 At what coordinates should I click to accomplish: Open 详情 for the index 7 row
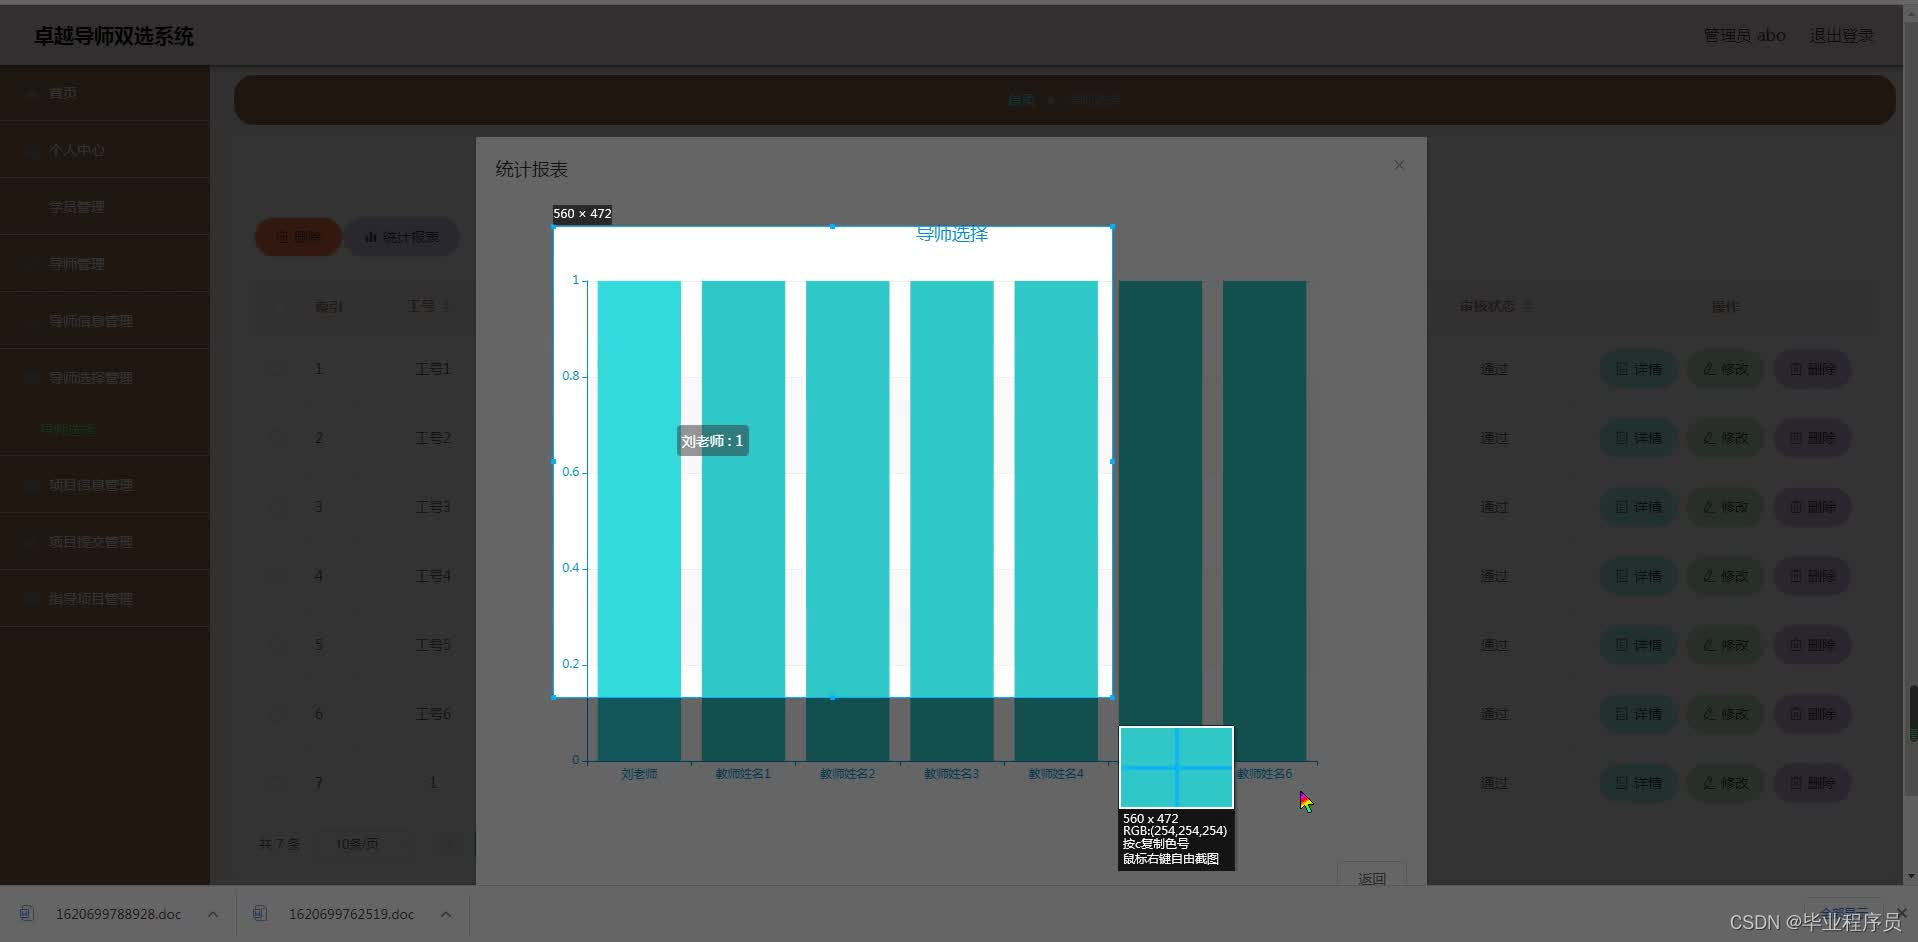(x=1638, y=783)
